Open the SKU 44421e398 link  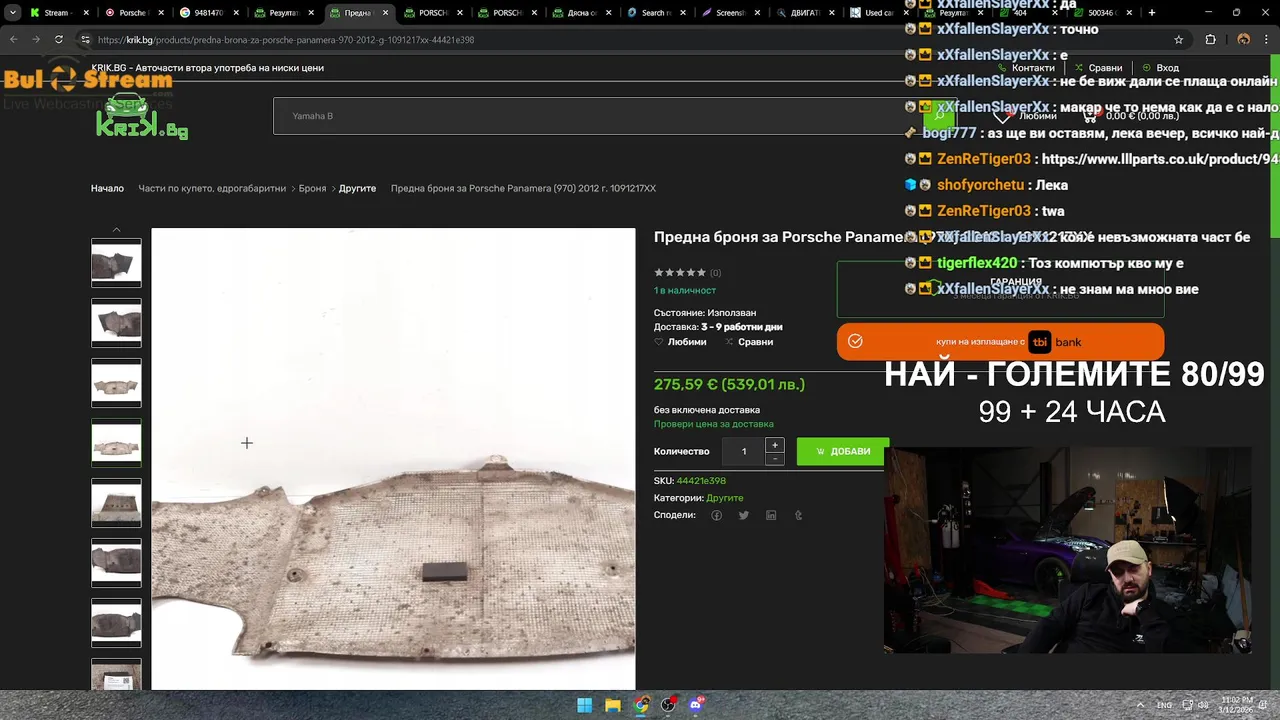pyautogui.click(x=701, y=481)
